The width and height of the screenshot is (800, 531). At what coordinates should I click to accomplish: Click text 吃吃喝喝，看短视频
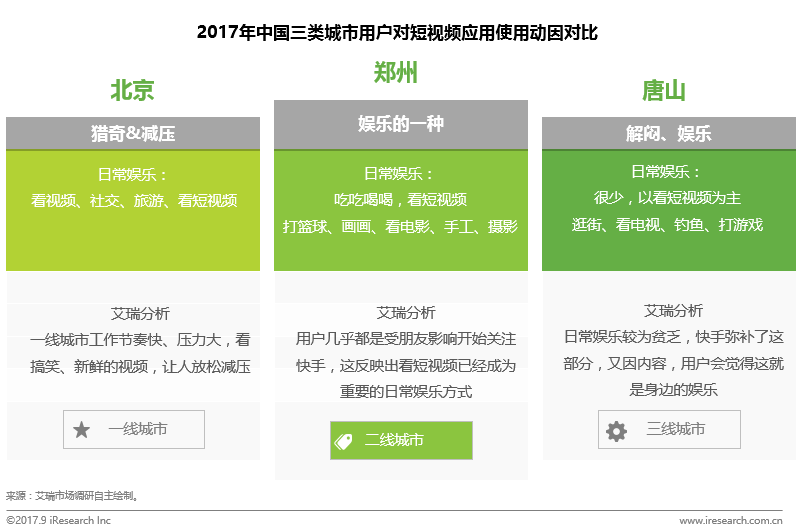pyautogui.click(x=401, y=199)
